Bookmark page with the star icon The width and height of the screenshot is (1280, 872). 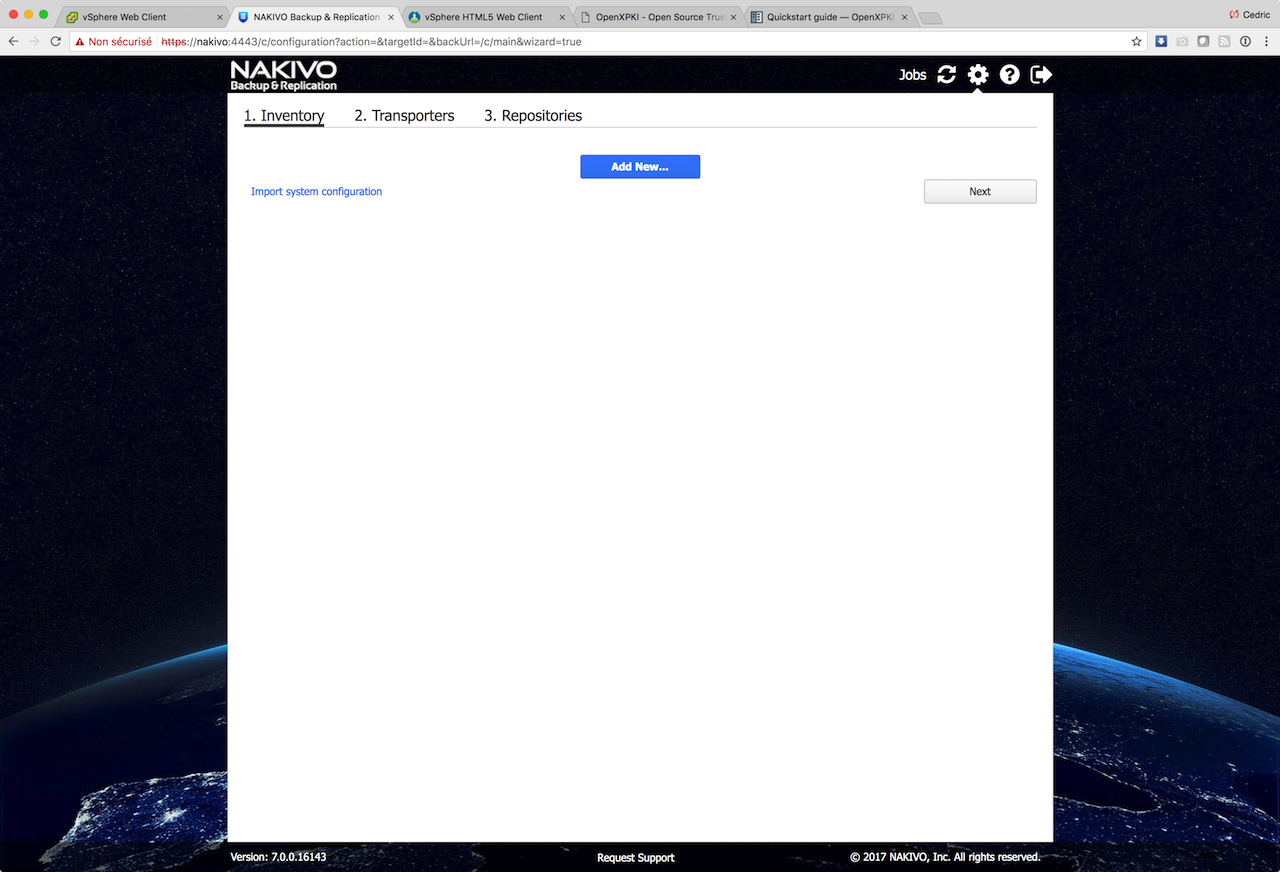point(1136,42)
